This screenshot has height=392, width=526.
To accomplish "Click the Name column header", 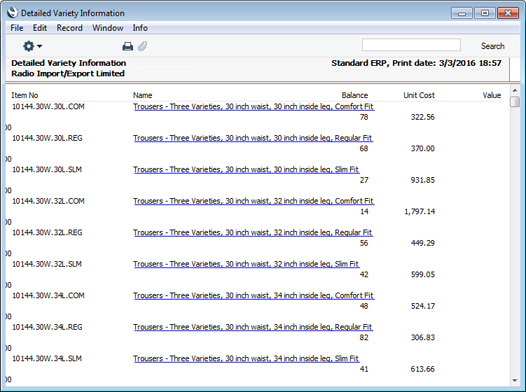I will (x=143, y=95).
